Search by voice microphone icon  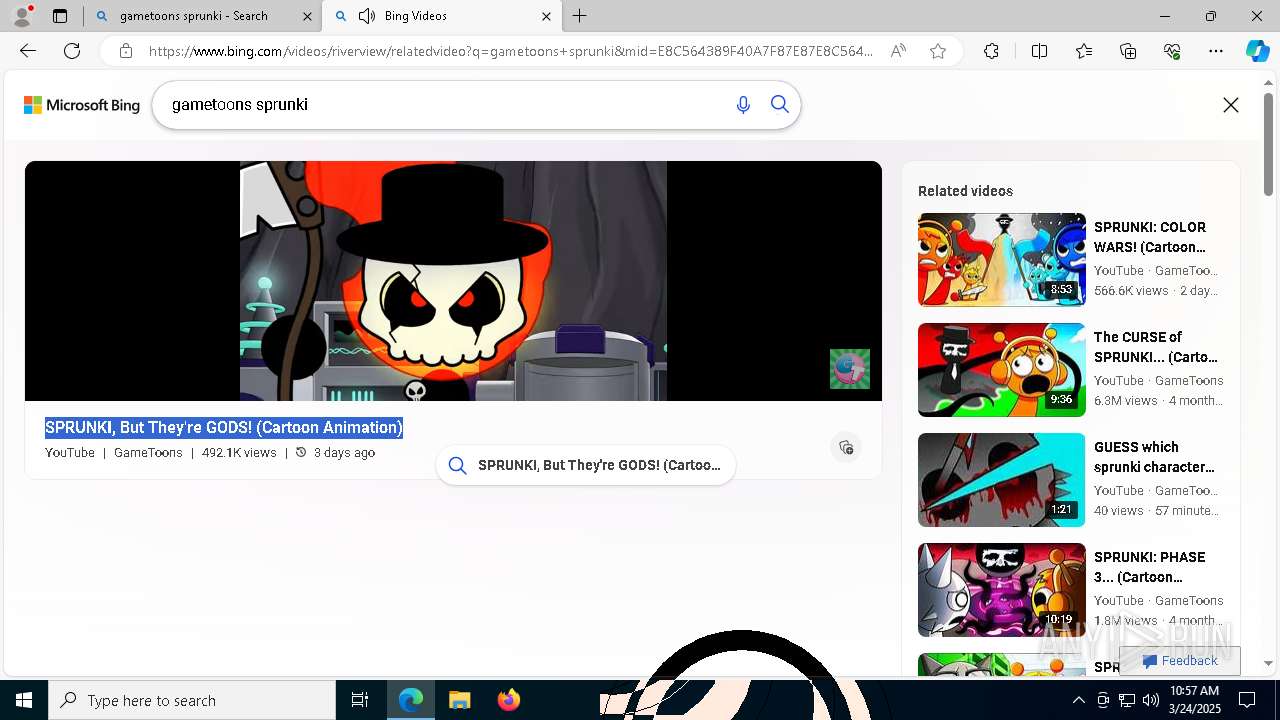tap(743, 105)
